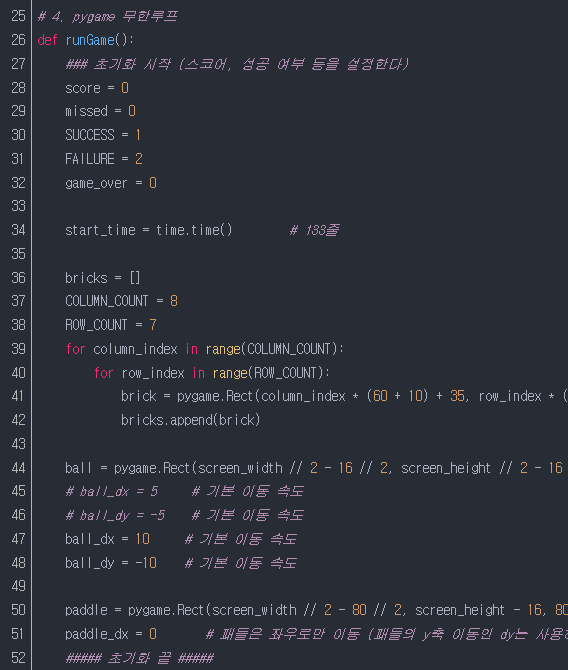Click the 'paddle_dx = 0' line
This screenshot has height=670, width=568.
click(111, 634)
